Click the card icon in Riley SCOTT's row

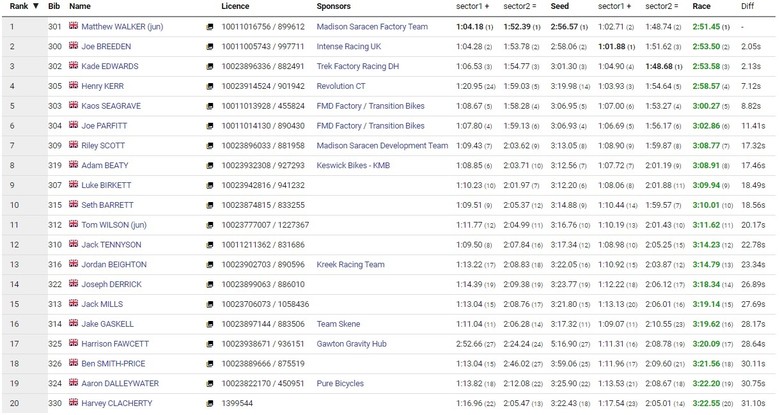(210, 145)
